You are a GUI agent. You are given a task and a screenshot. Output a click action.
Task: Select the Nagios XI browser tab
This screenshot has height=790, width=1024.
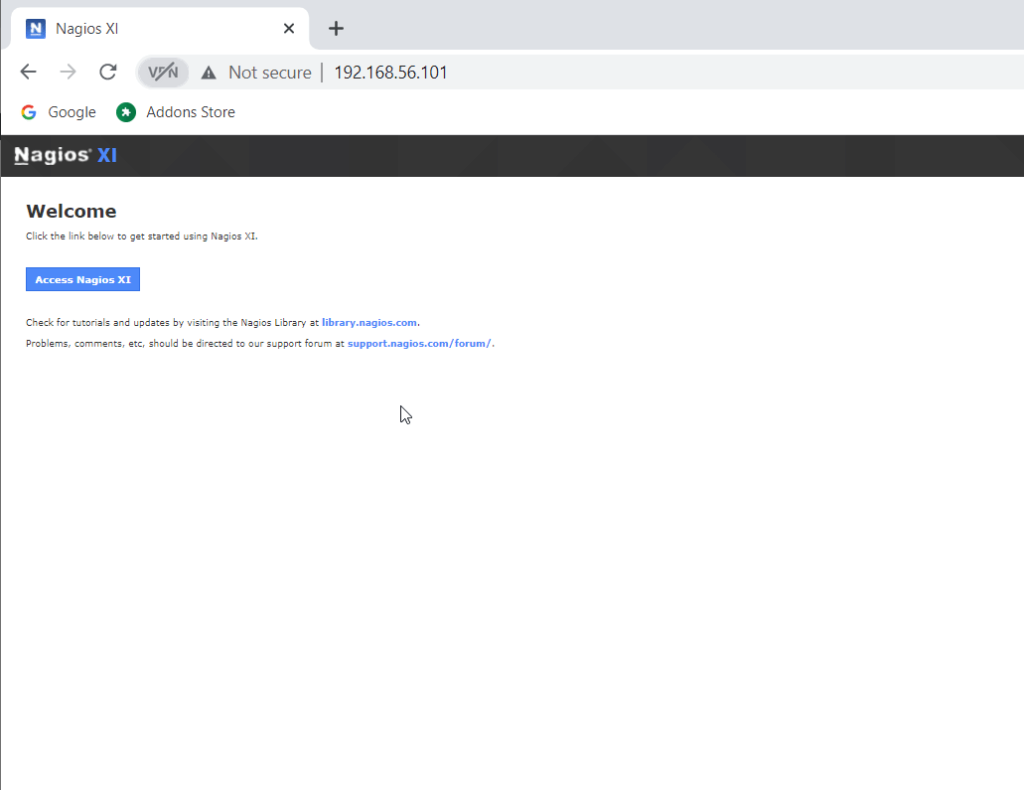point(160,29)
